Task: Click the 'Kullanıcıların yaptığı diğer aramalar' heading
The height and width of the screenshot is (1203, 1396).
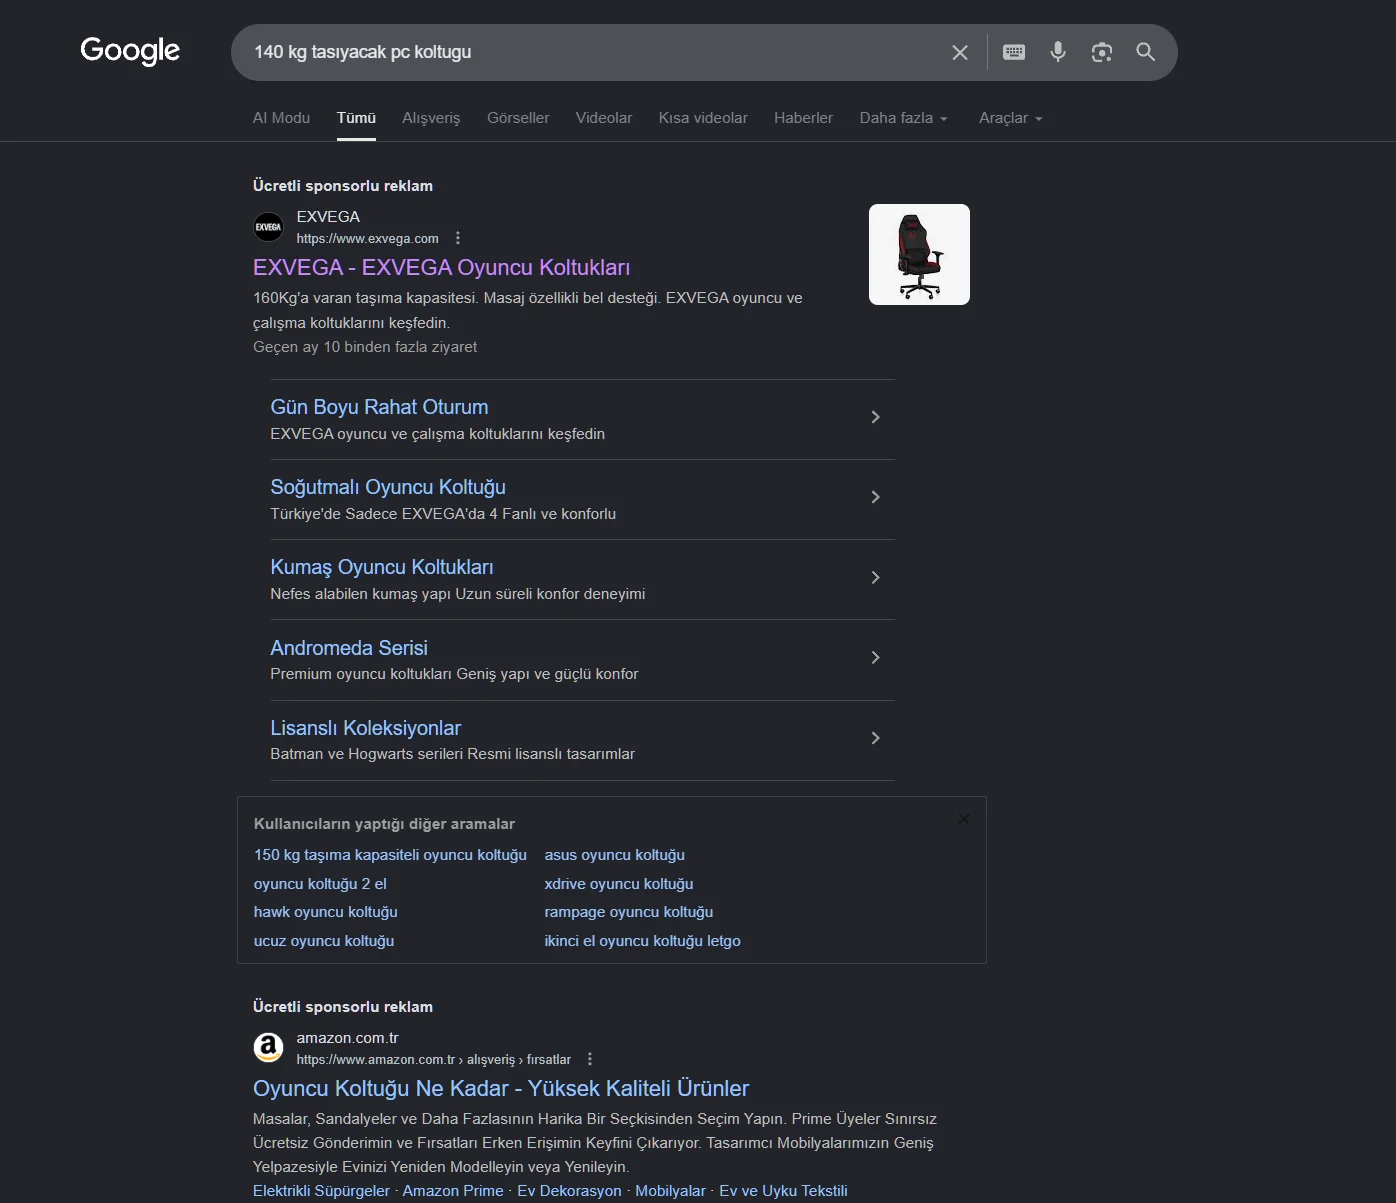Action: (384, 824)
